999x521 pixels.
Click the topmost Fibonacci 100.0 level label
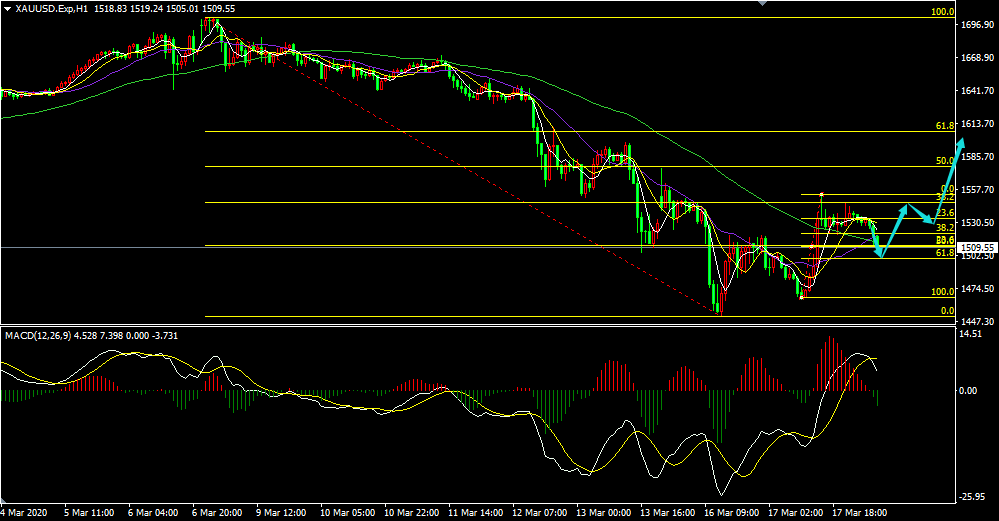click(943, 12)
